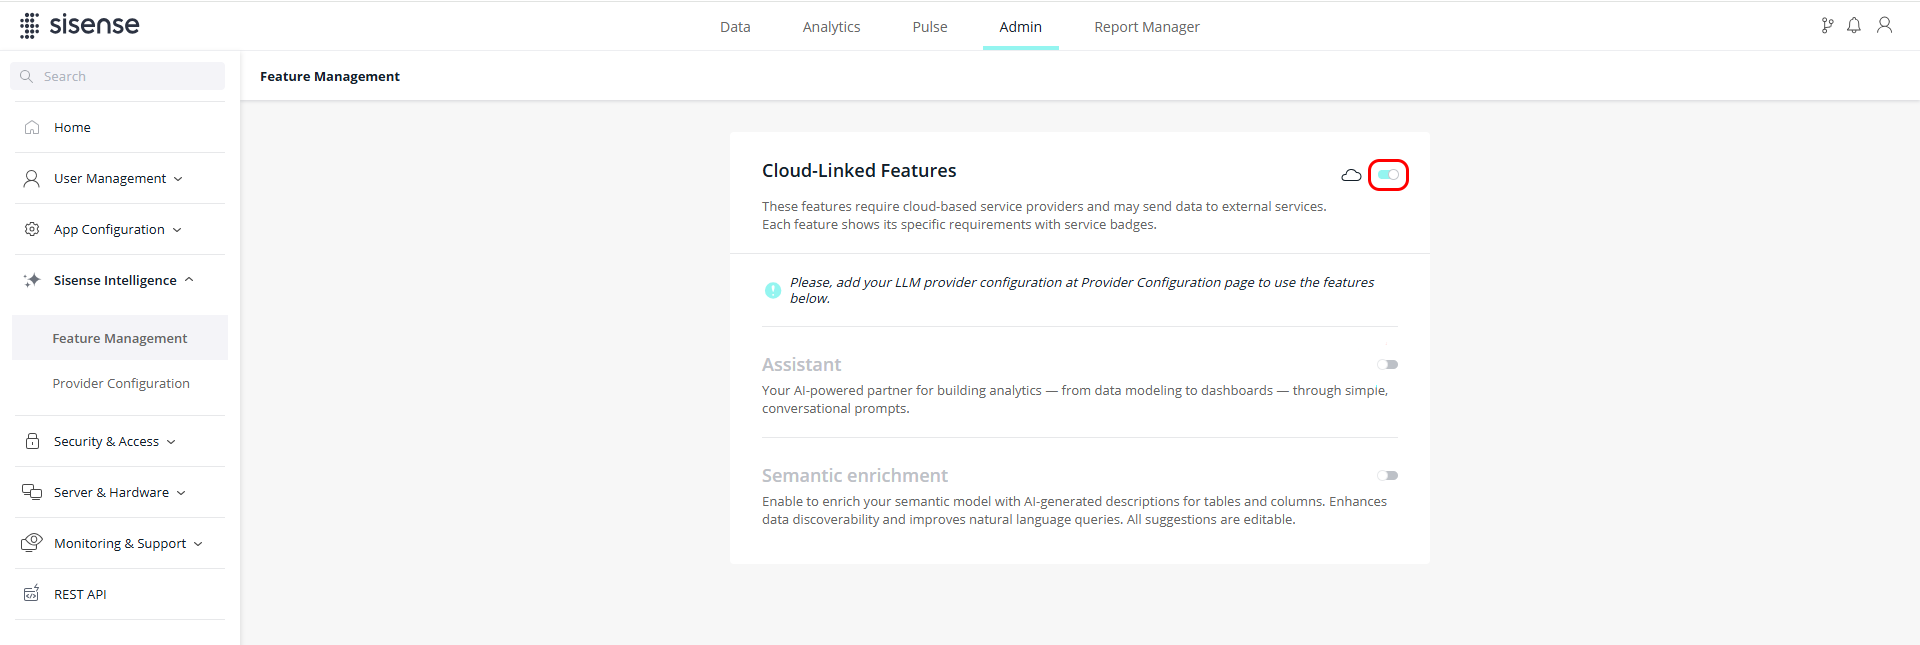Screen dimensions: 1920x645
Task: Toggle the Semantic enrichment switch
Action: [x=1387, y=476]
